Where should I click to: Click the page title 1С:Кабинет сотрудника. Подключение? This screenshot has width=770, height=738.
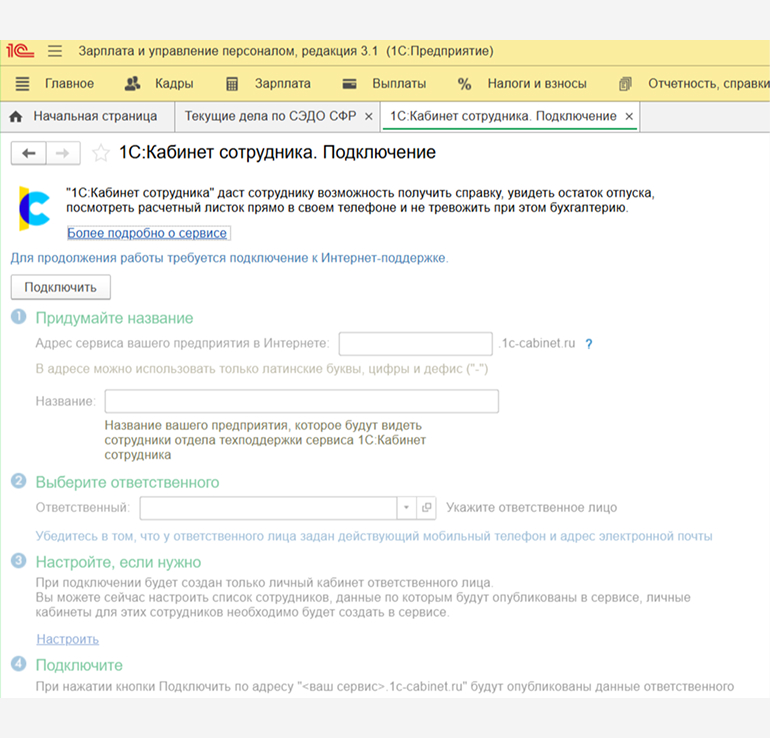pos(277,153)
